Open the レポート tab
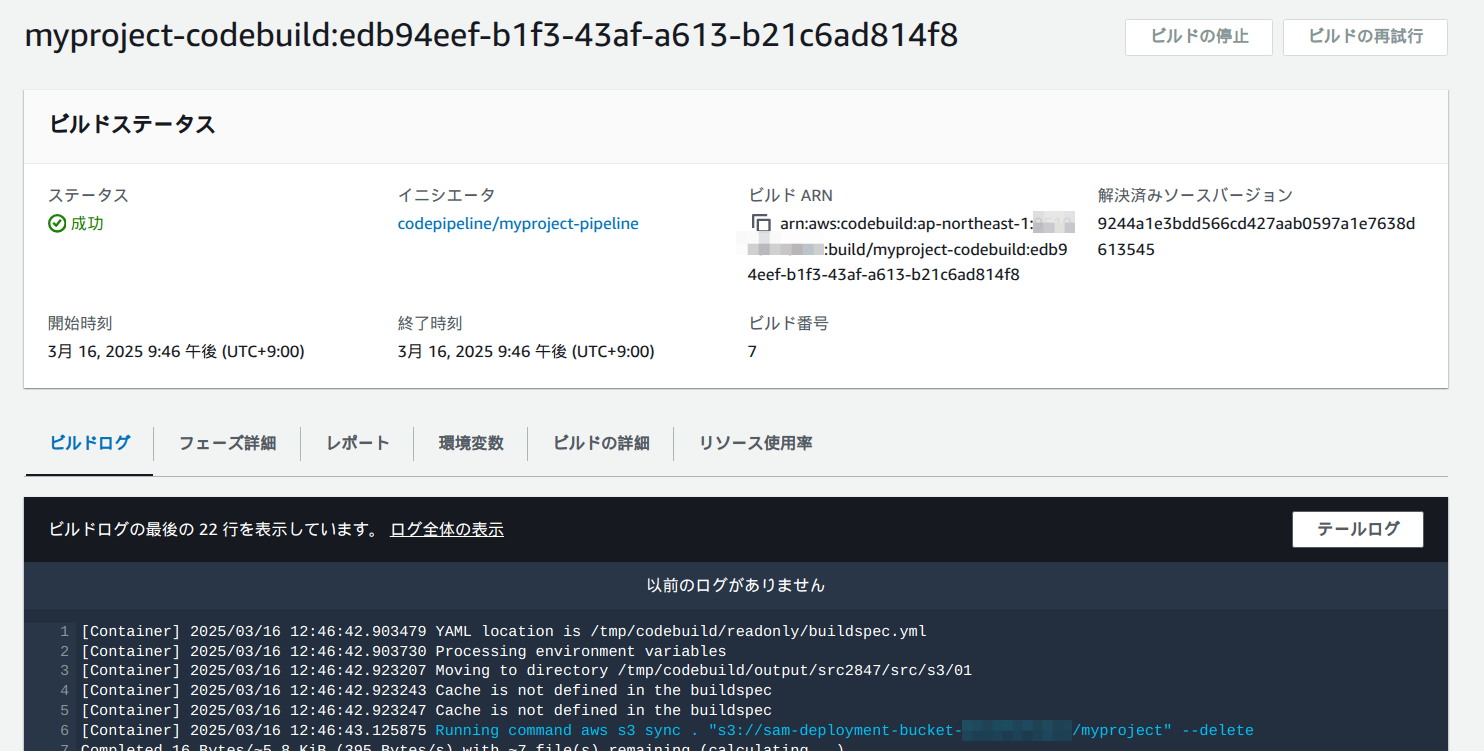This screenshot has width=1484, height=751. [357, 443]
